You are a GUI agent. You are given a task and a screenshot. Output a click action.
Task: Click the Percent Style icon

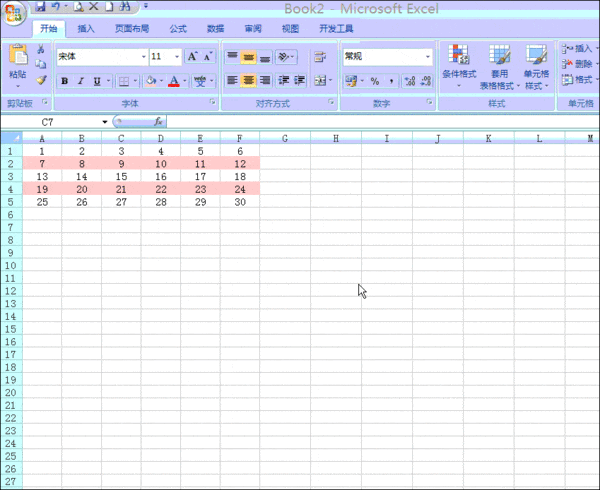click(x=374, y=81)
